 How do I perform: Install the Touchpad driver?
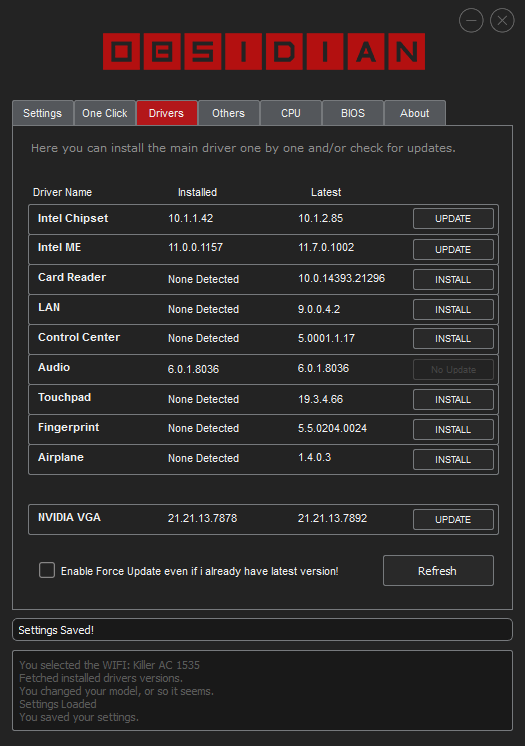click(453, 400)
